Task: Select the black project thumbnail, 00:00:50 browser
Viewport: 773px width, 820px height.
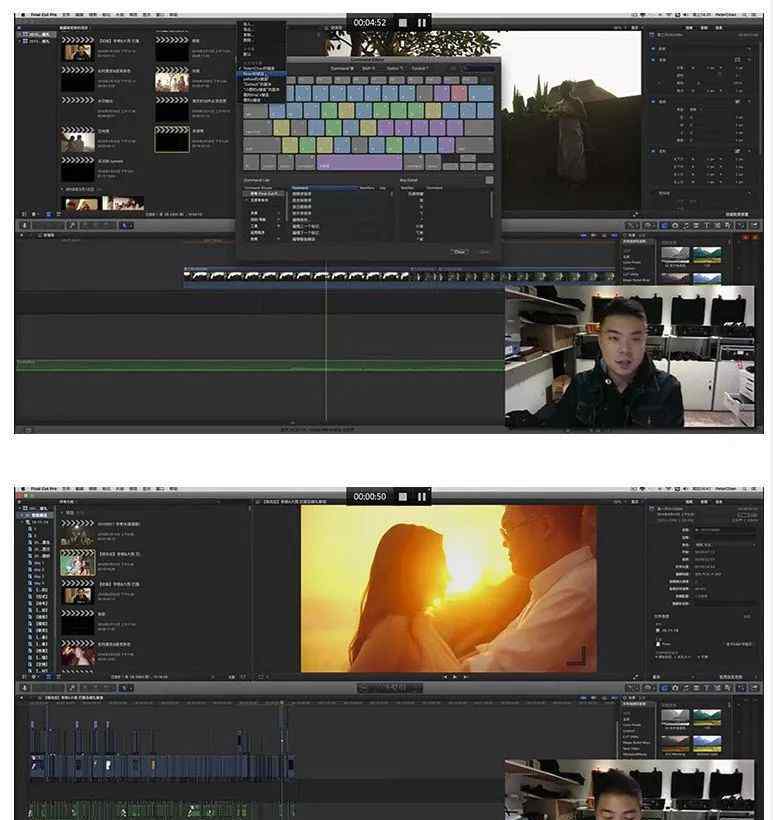Action: tap(77, 624)
